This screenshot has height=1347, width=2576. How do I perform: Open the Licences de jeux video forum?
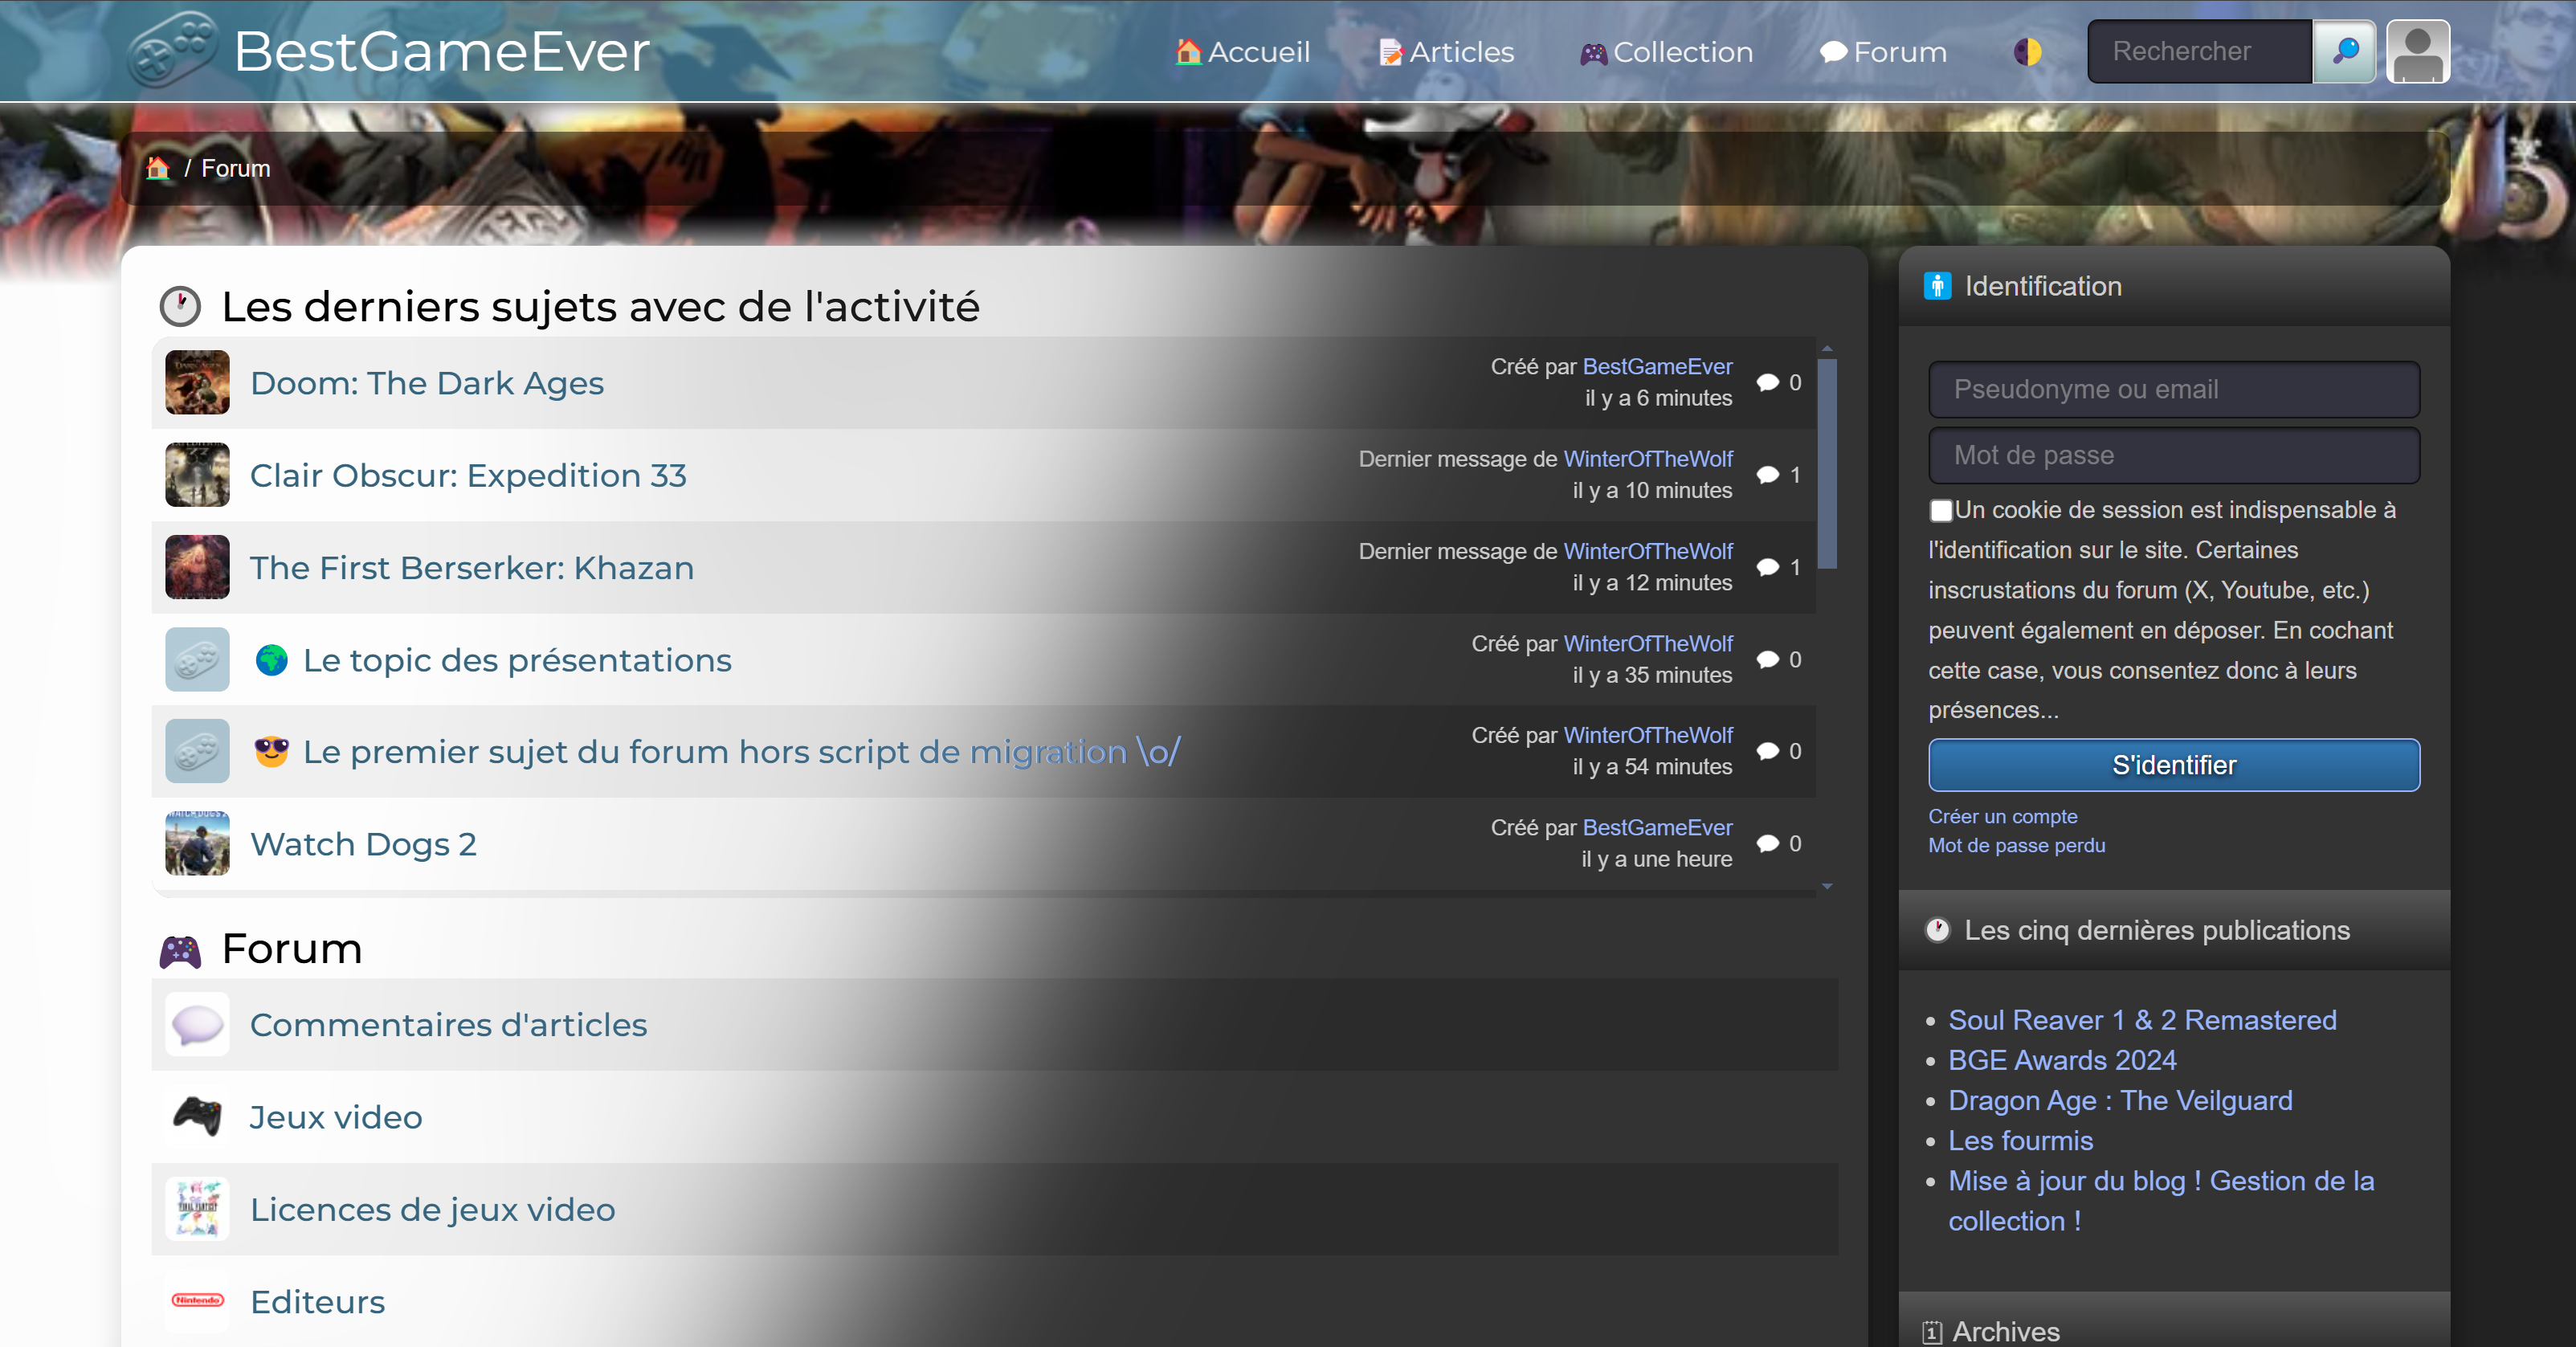433,1209
